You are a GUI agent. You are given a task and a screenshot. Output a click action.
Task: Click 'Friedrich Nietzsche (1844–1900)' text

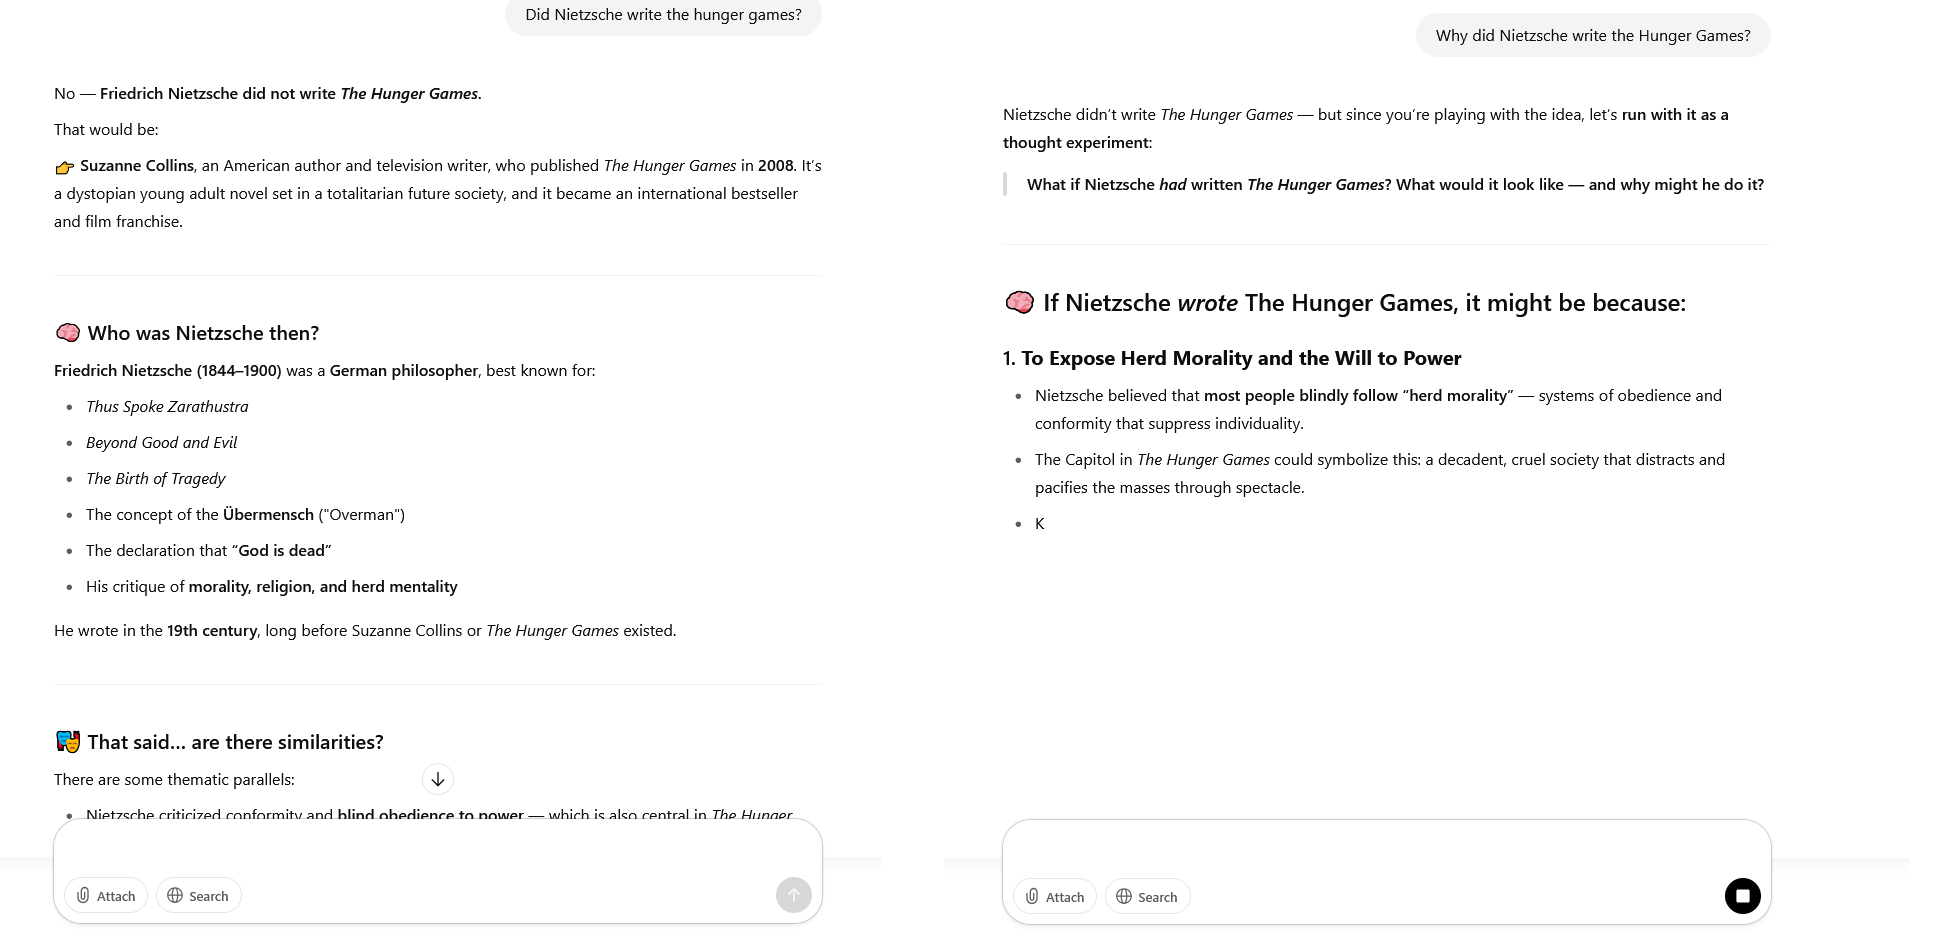[168, 370]
